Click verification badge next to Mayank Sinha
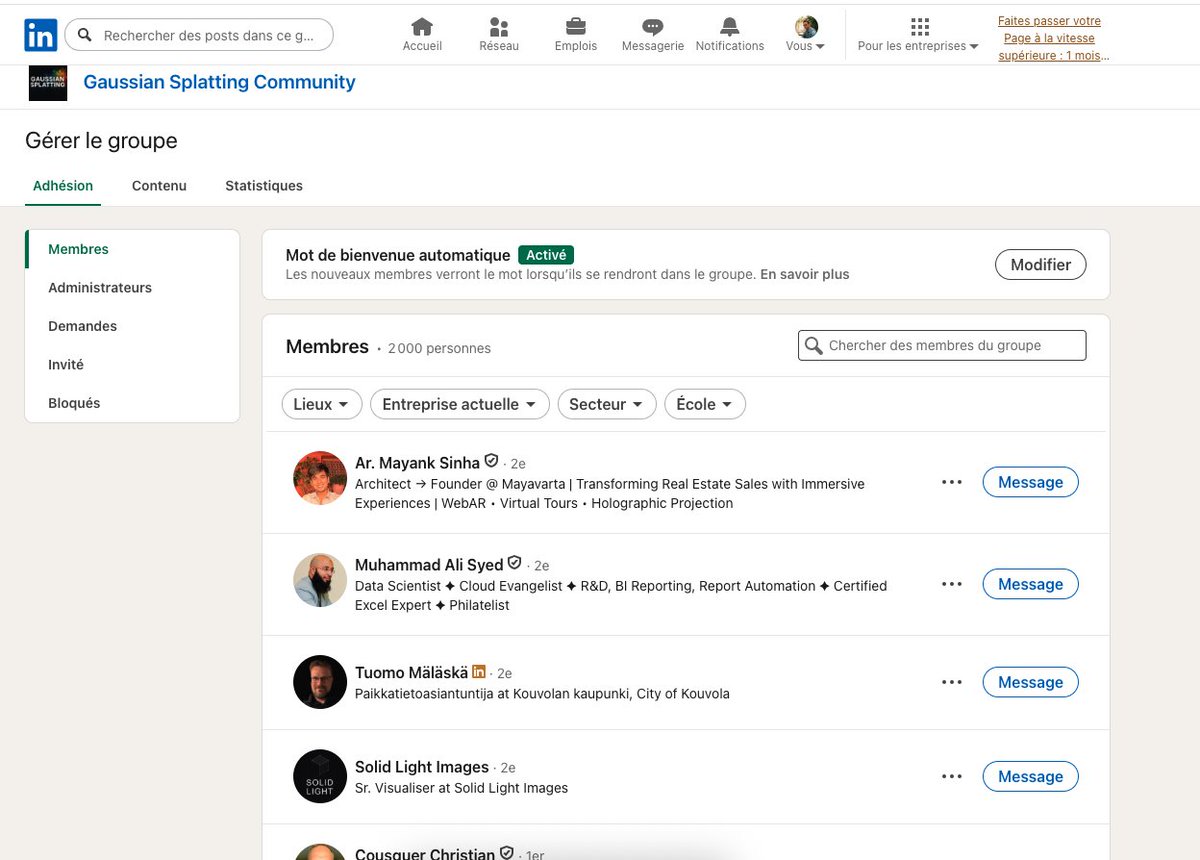This screenshot has height=860, width=1200. pyautogui.click(x=491, y=461)
